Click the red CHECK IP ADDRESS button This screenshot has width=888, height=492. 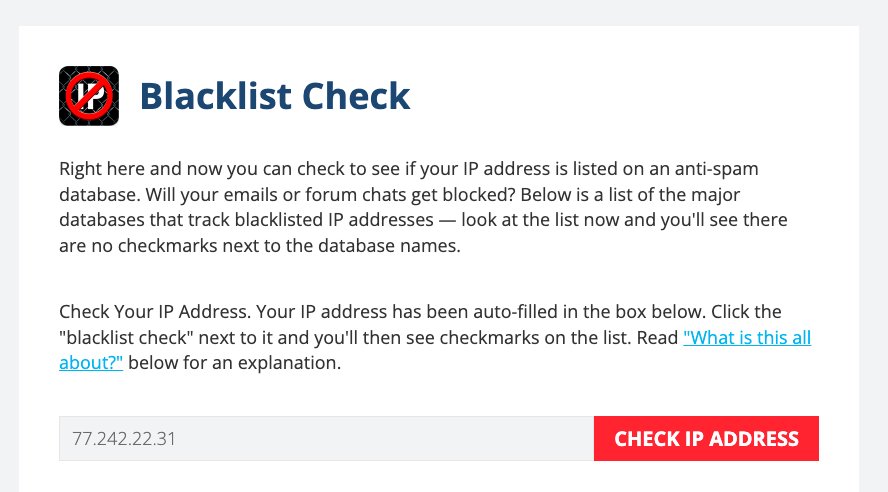[706, 438]
